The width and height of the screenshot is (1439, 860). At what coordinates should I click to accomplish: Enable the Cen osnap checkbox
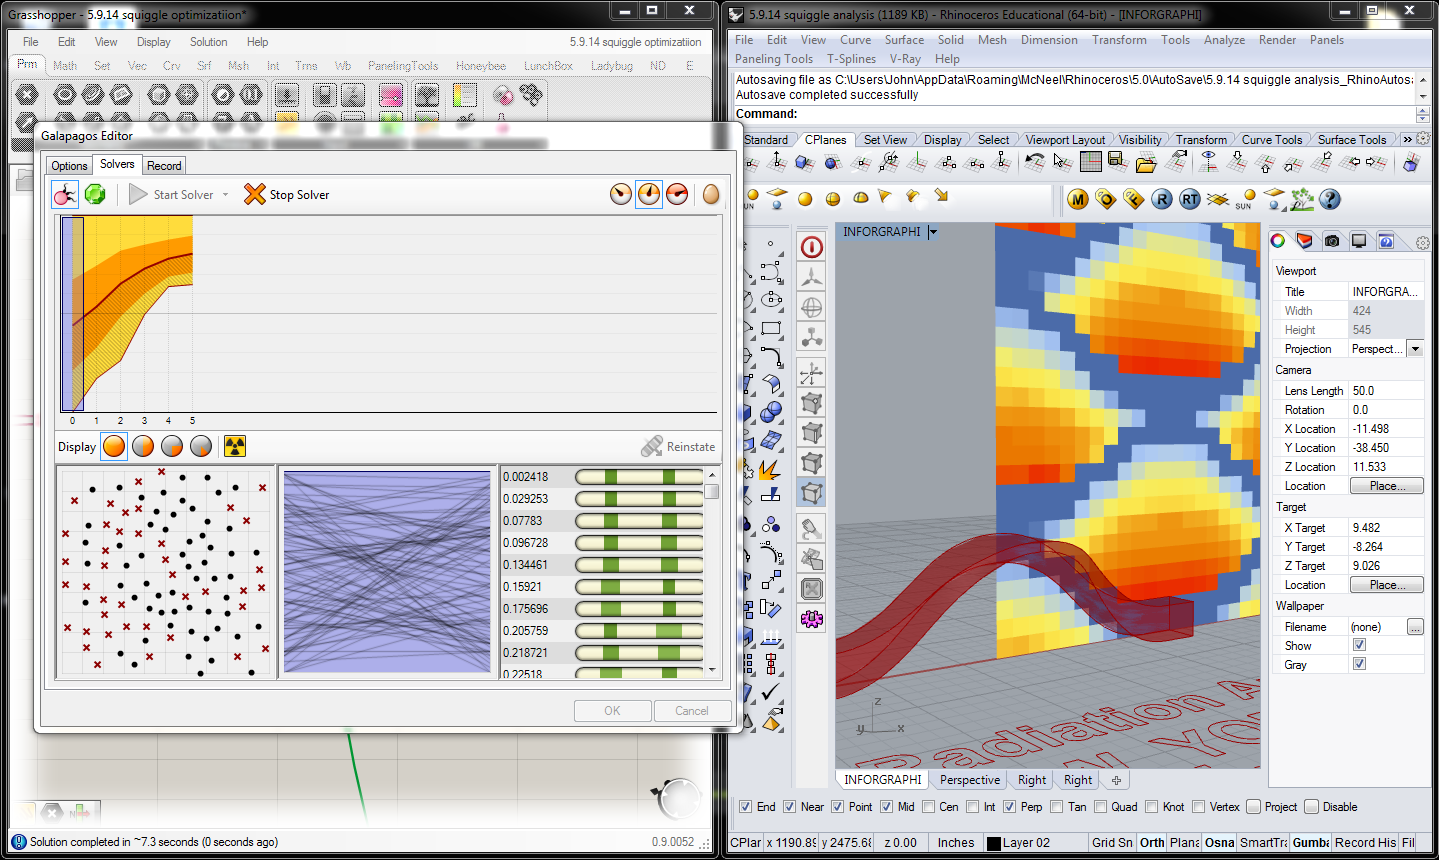point(928,807)
